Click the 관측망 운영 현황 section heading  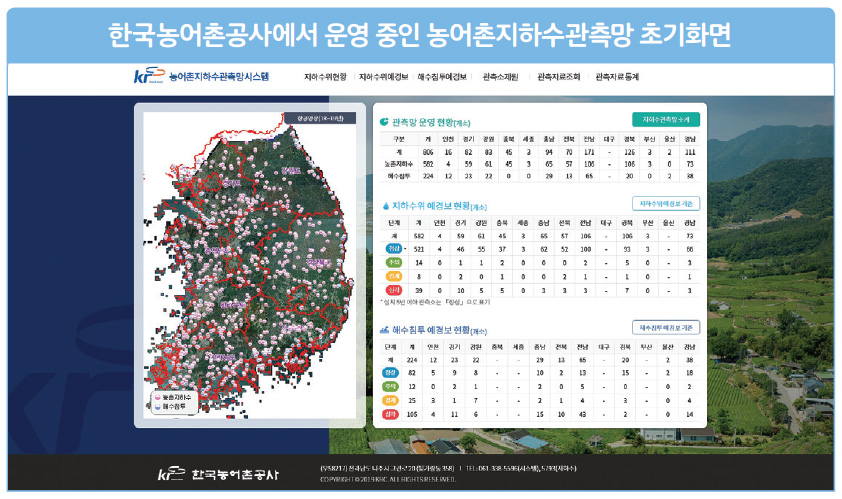(431, 122)
